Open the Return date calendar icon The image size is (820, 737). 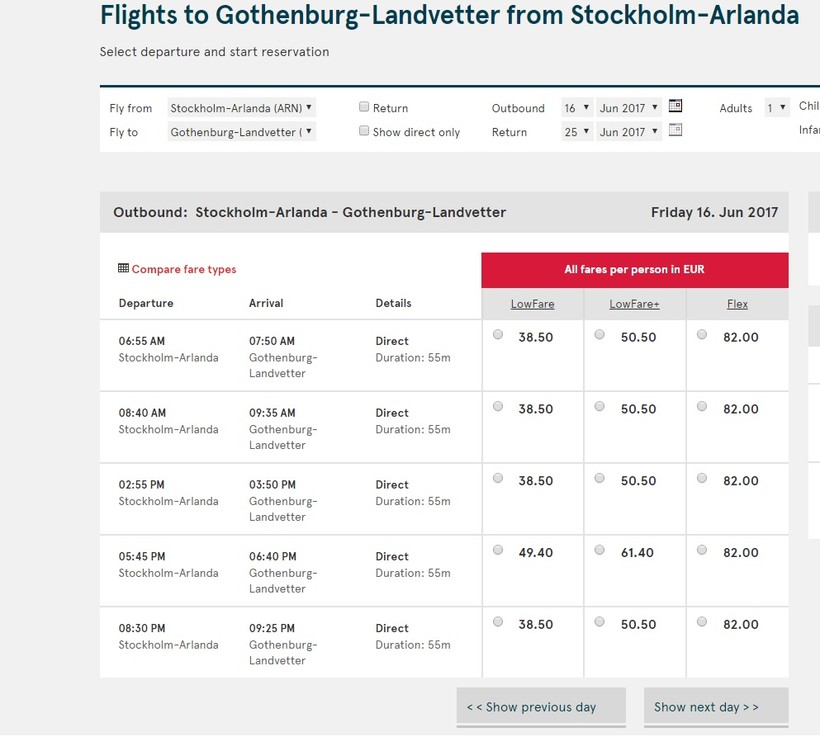[675, 130]
